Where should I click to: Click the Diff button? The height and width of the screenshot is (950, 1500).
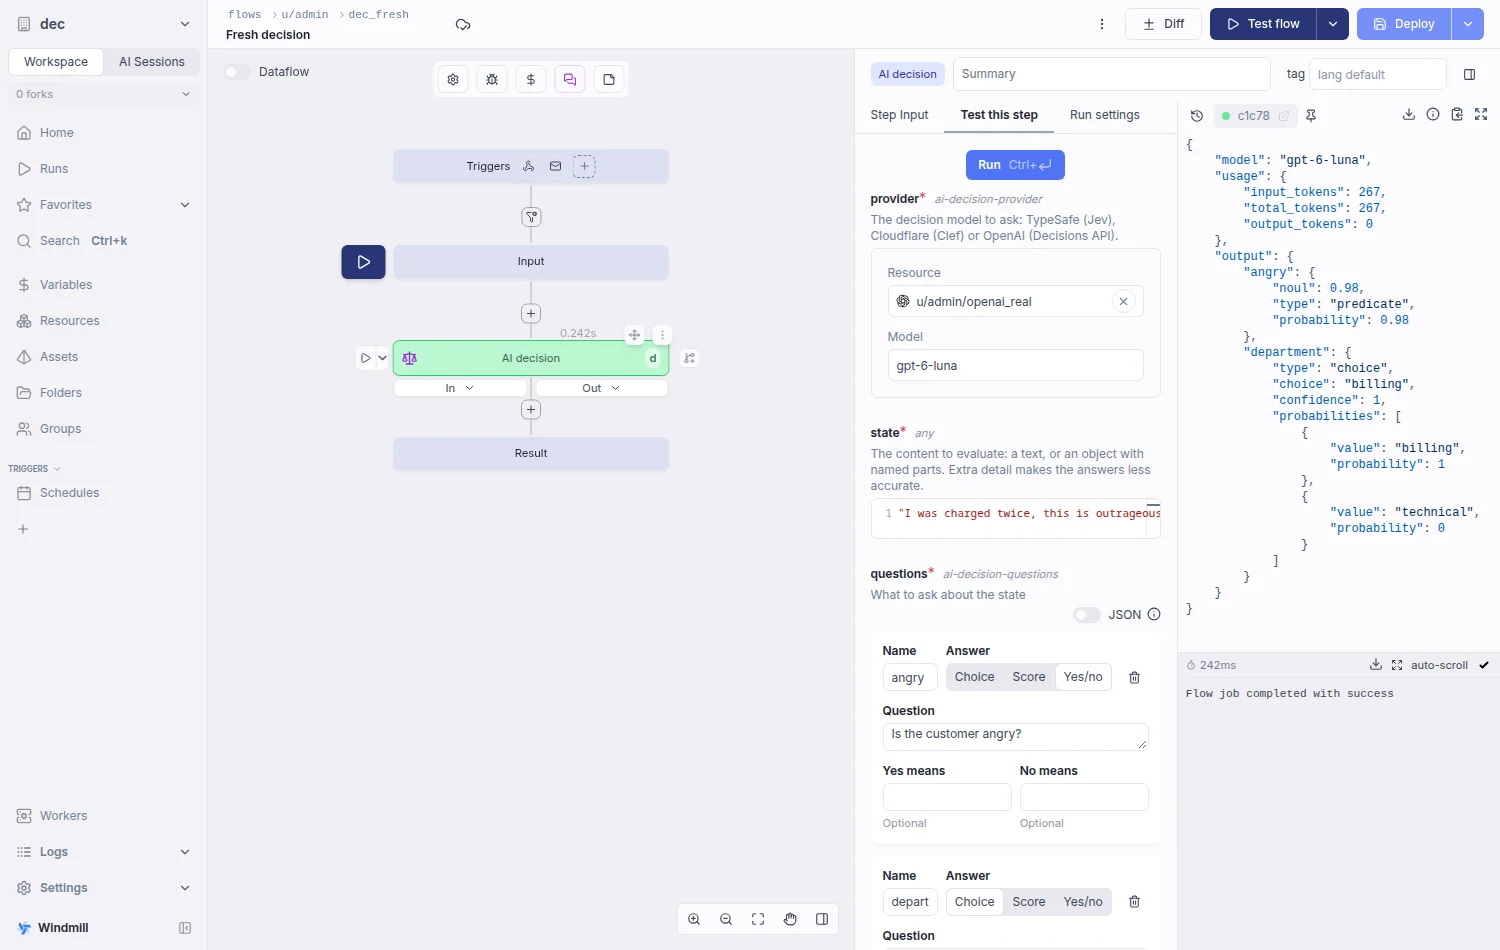pos(1163,24)
